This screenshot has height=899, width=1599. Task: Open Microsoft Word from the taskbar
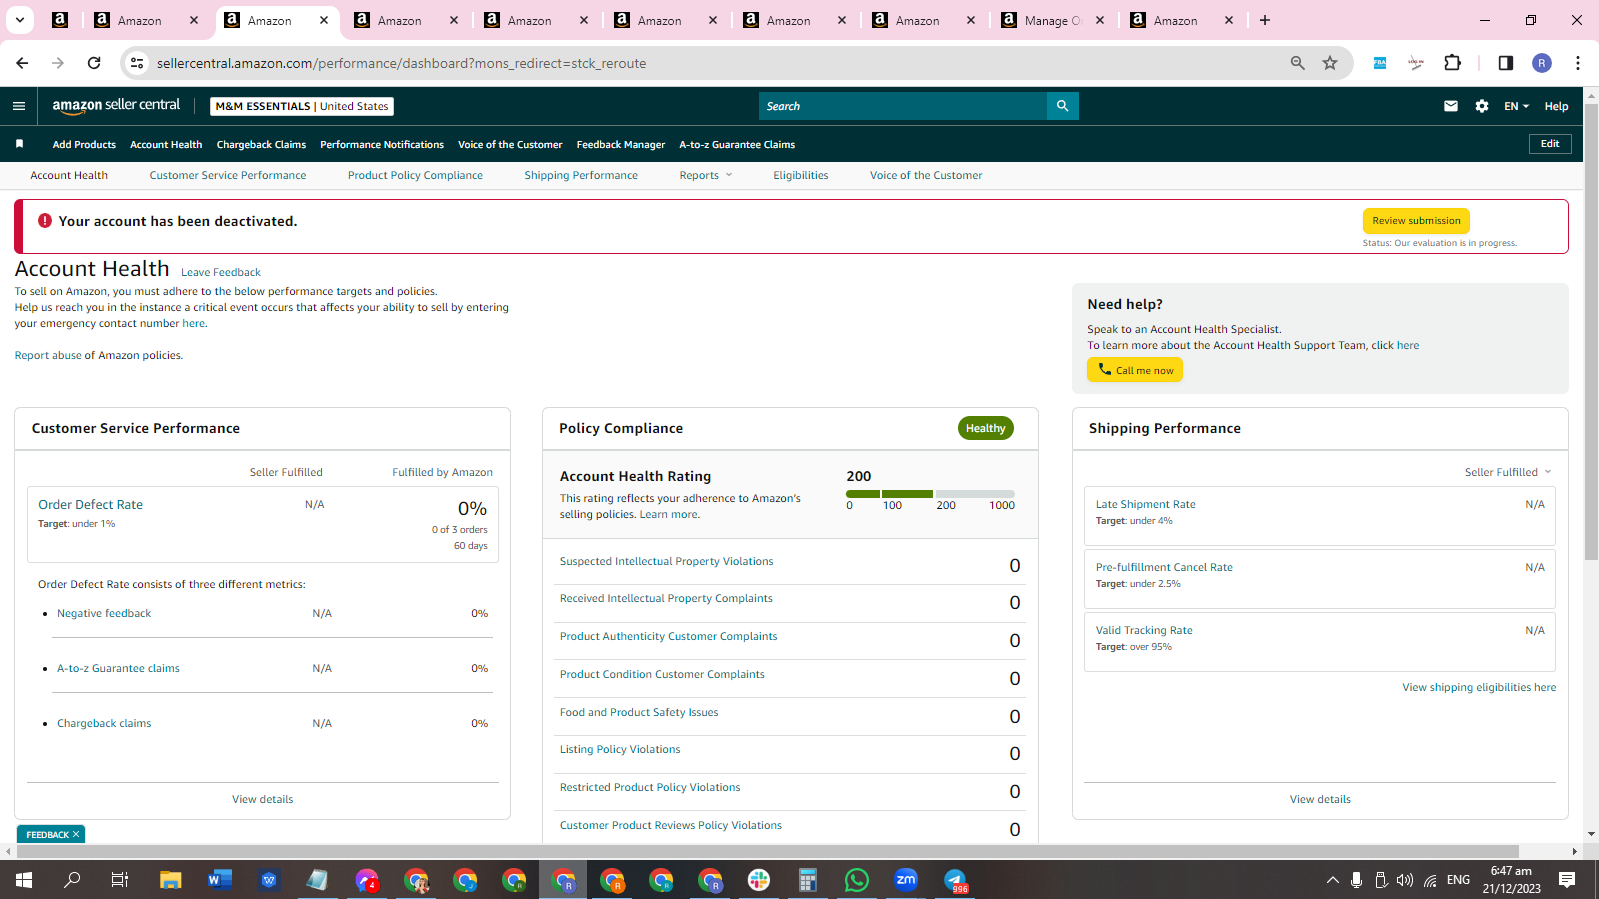pyautogui.click(x=219, y=880)
